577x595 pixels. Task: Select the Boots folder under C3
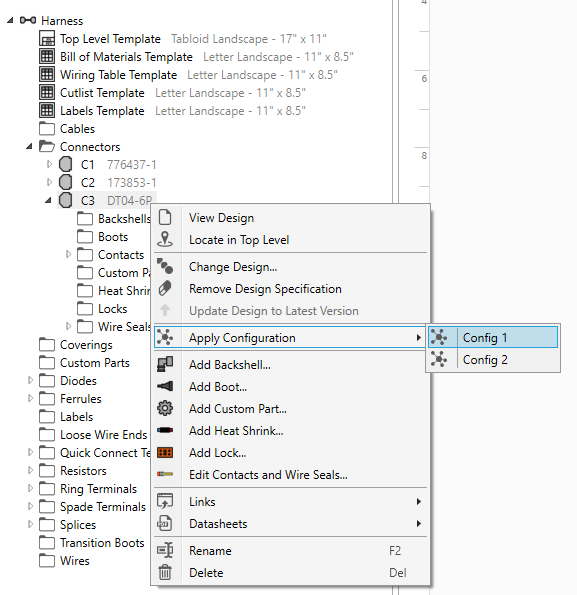tap(102, 236)
